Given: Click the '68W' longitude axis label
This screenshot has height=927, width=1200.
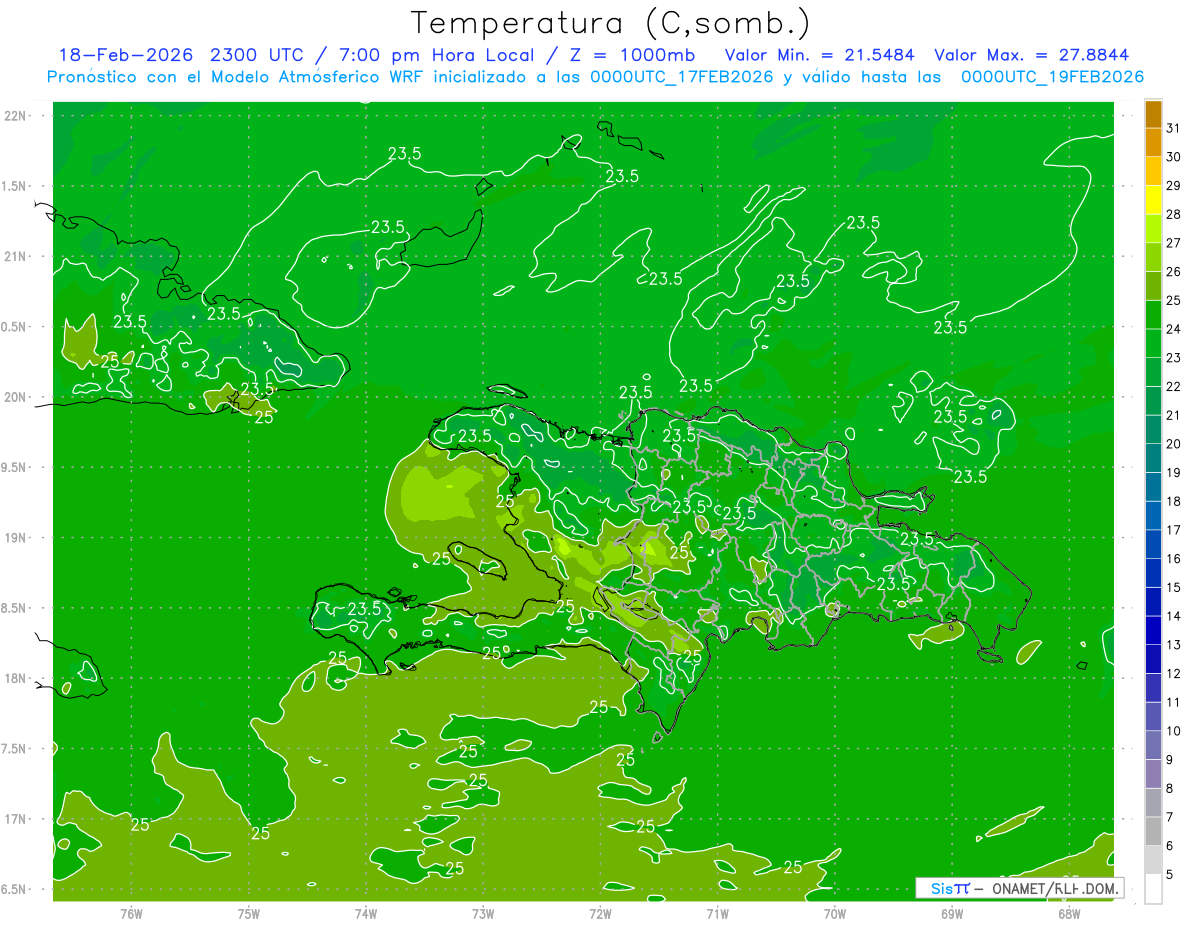Looking at the screenshot, I should tap(1069, 913).
